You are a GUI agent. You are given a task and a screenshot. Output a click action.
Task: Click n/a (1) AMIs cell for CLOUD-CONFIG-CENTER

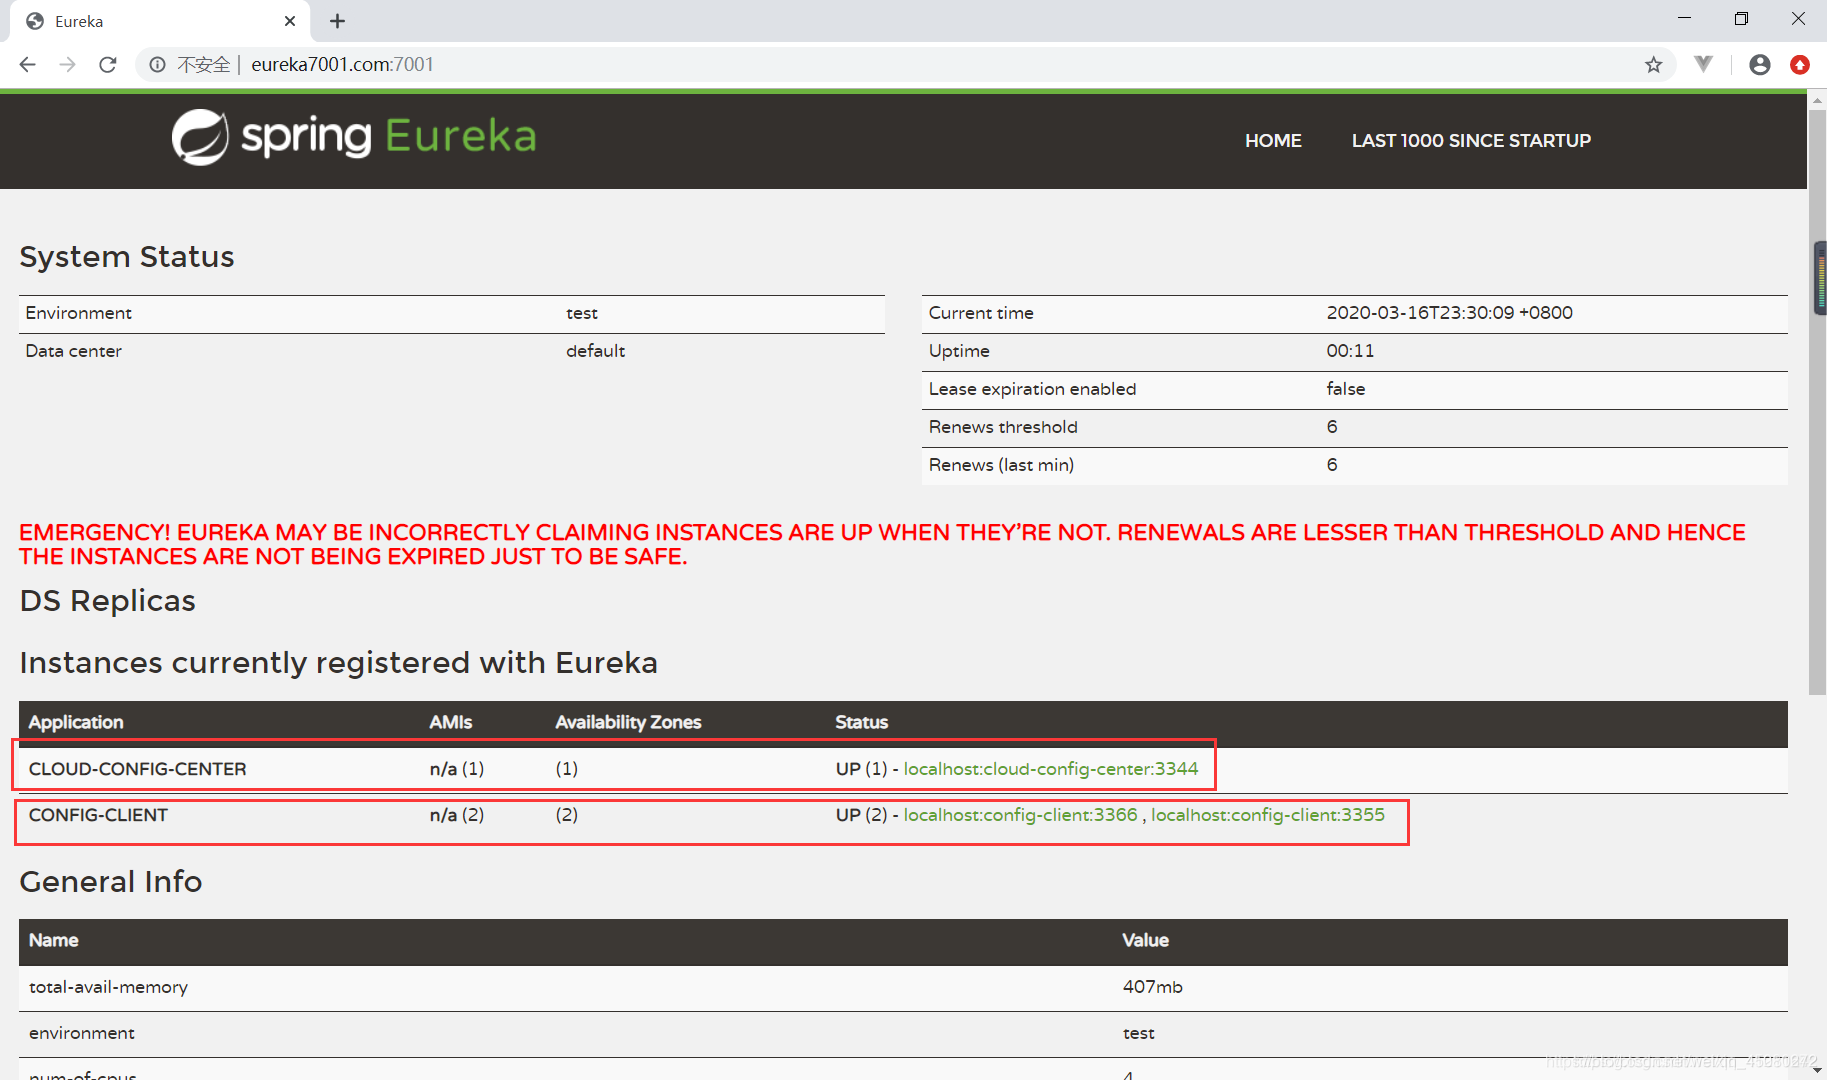[x=457, y=769]
